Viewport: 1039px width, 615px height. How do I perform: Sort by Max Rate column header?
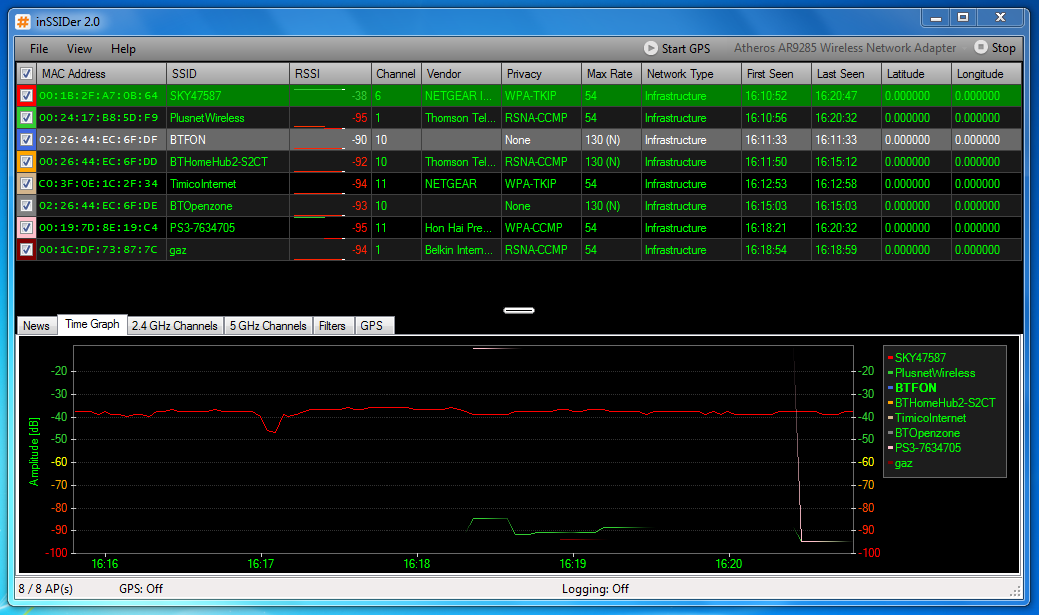(x=612, y=74)
